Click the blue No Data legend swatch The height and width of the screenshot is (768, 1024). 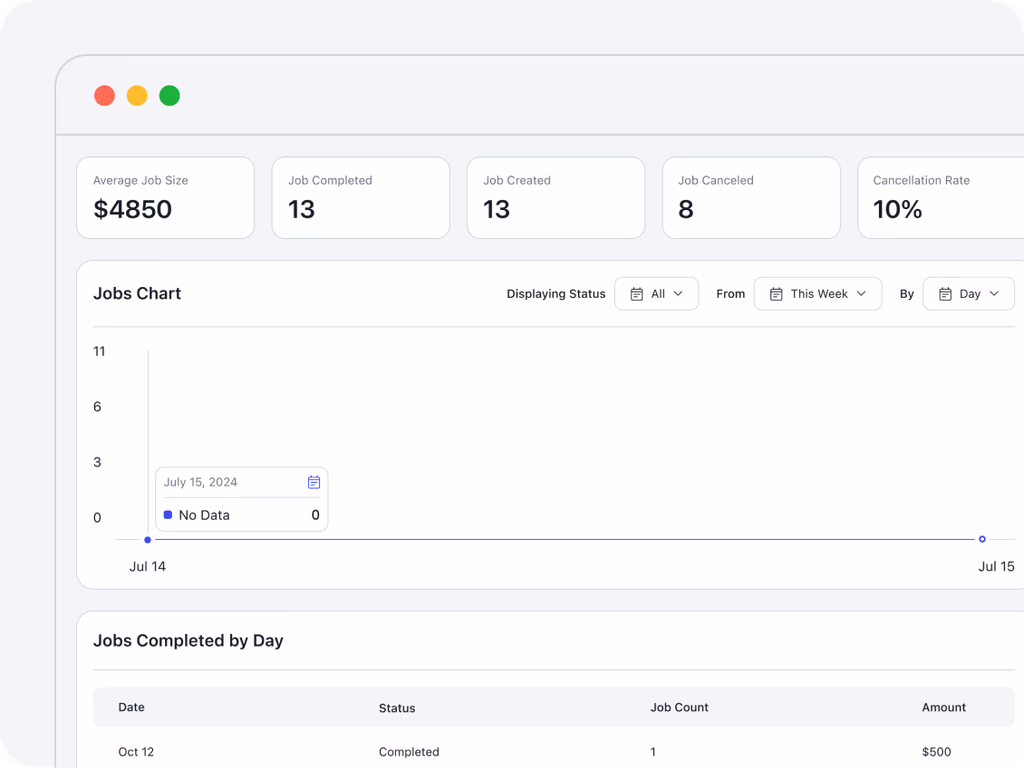coord(168,515)
